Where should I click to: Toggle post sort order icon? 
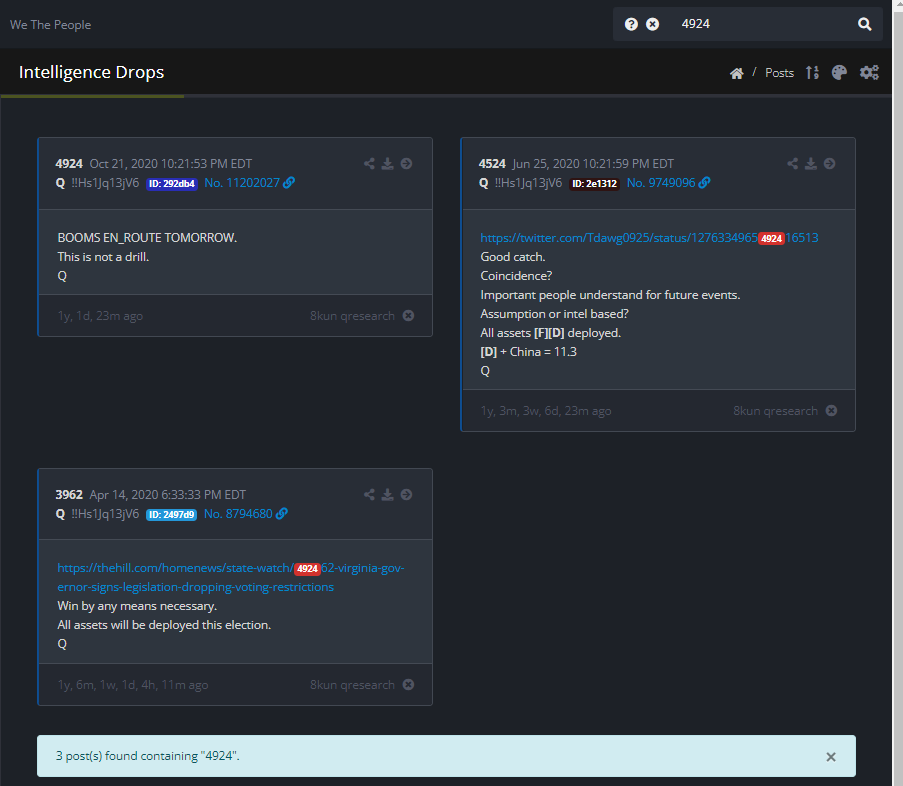click(812, 73)
